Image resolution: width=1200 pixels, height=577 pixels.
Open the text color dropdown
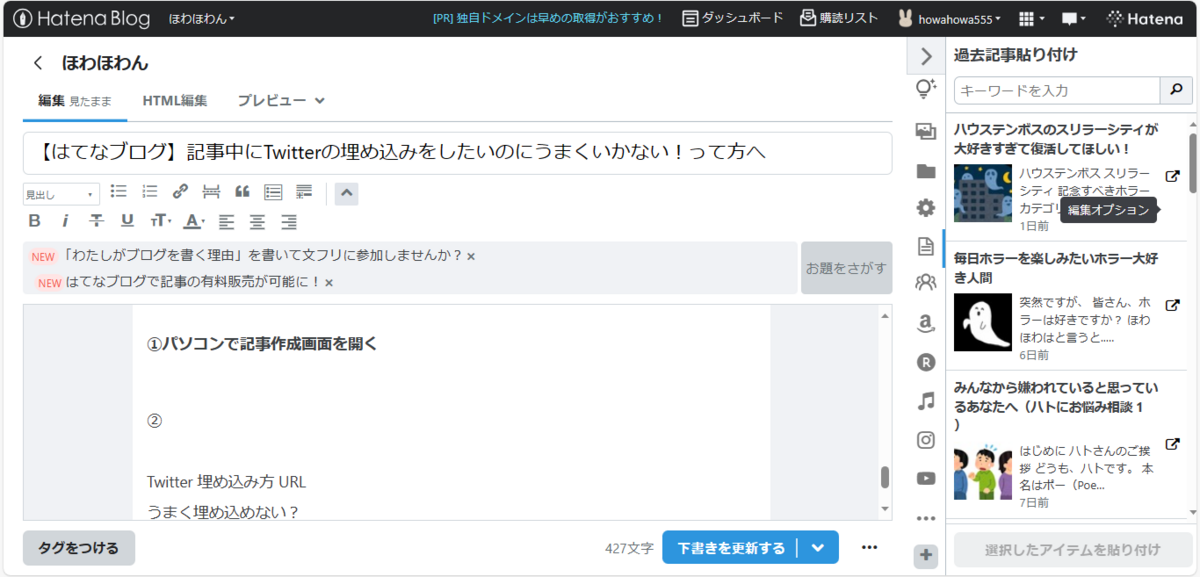pos(194,221)
